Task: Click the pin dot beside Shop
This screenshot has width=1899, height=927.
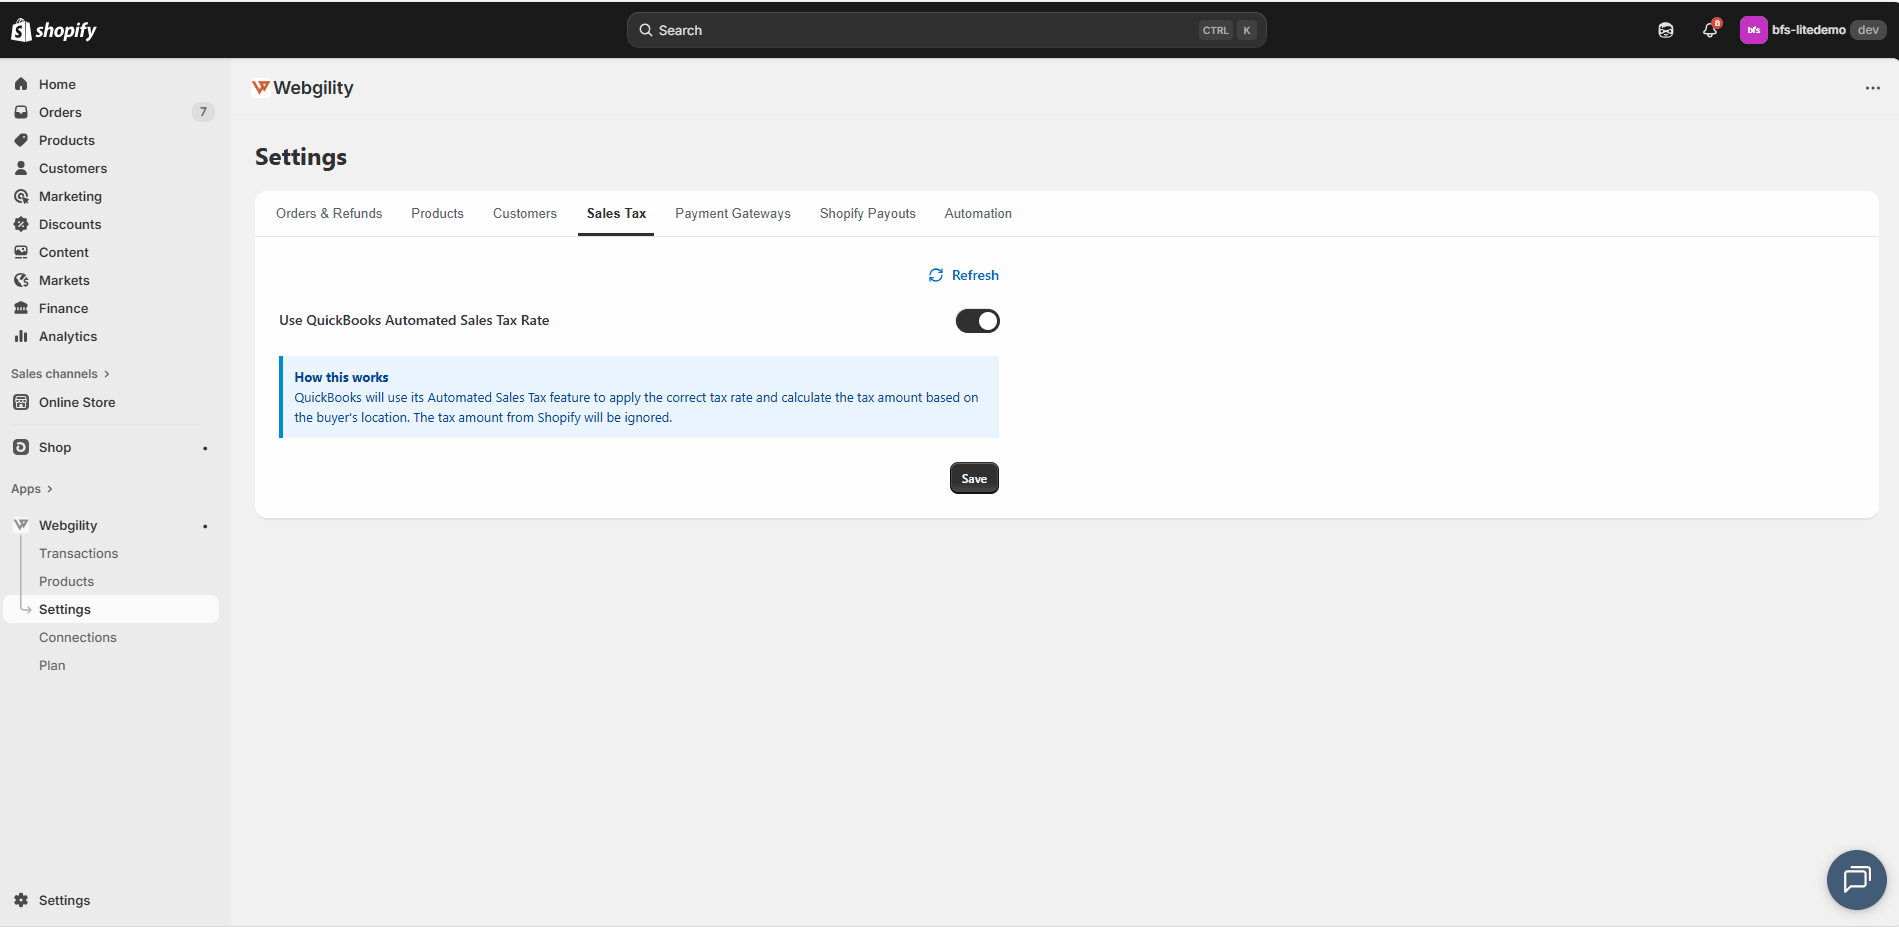Action: [205, 448]
